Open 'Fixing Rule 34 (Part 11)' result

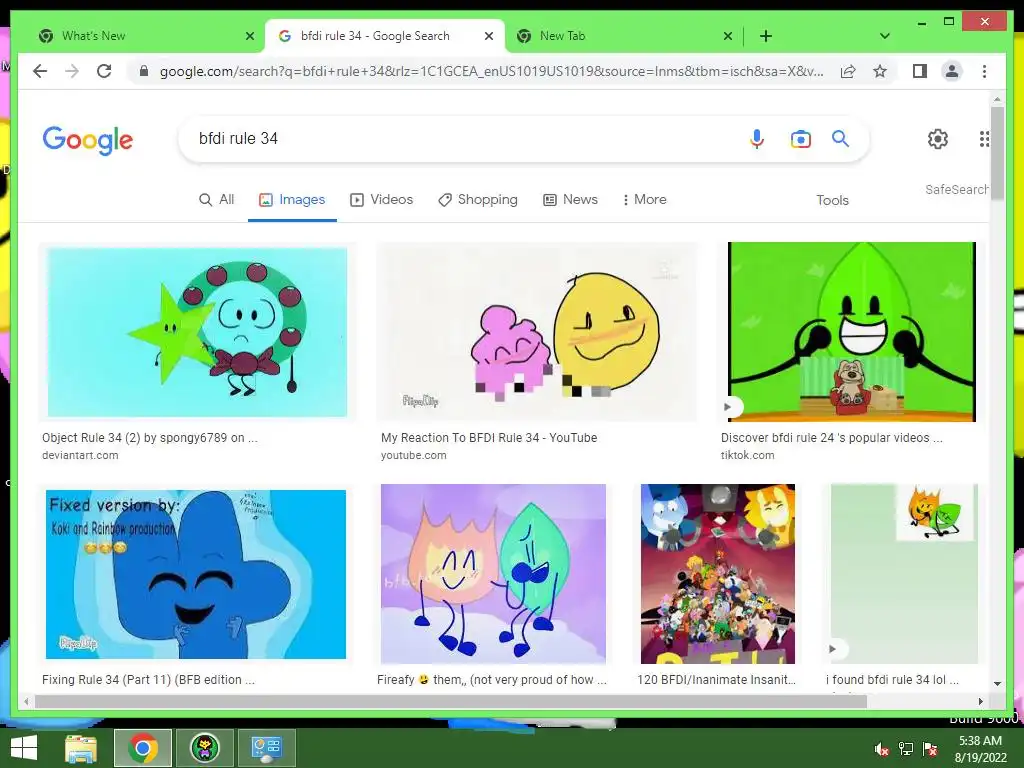tap(148, 679)
